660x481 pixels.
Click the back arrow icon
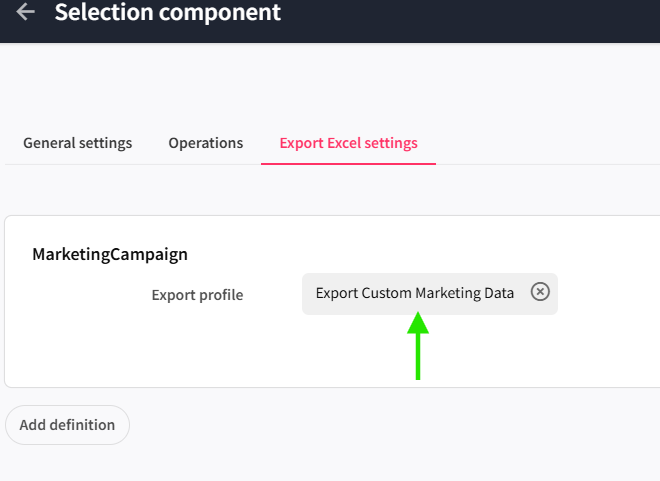26,13
